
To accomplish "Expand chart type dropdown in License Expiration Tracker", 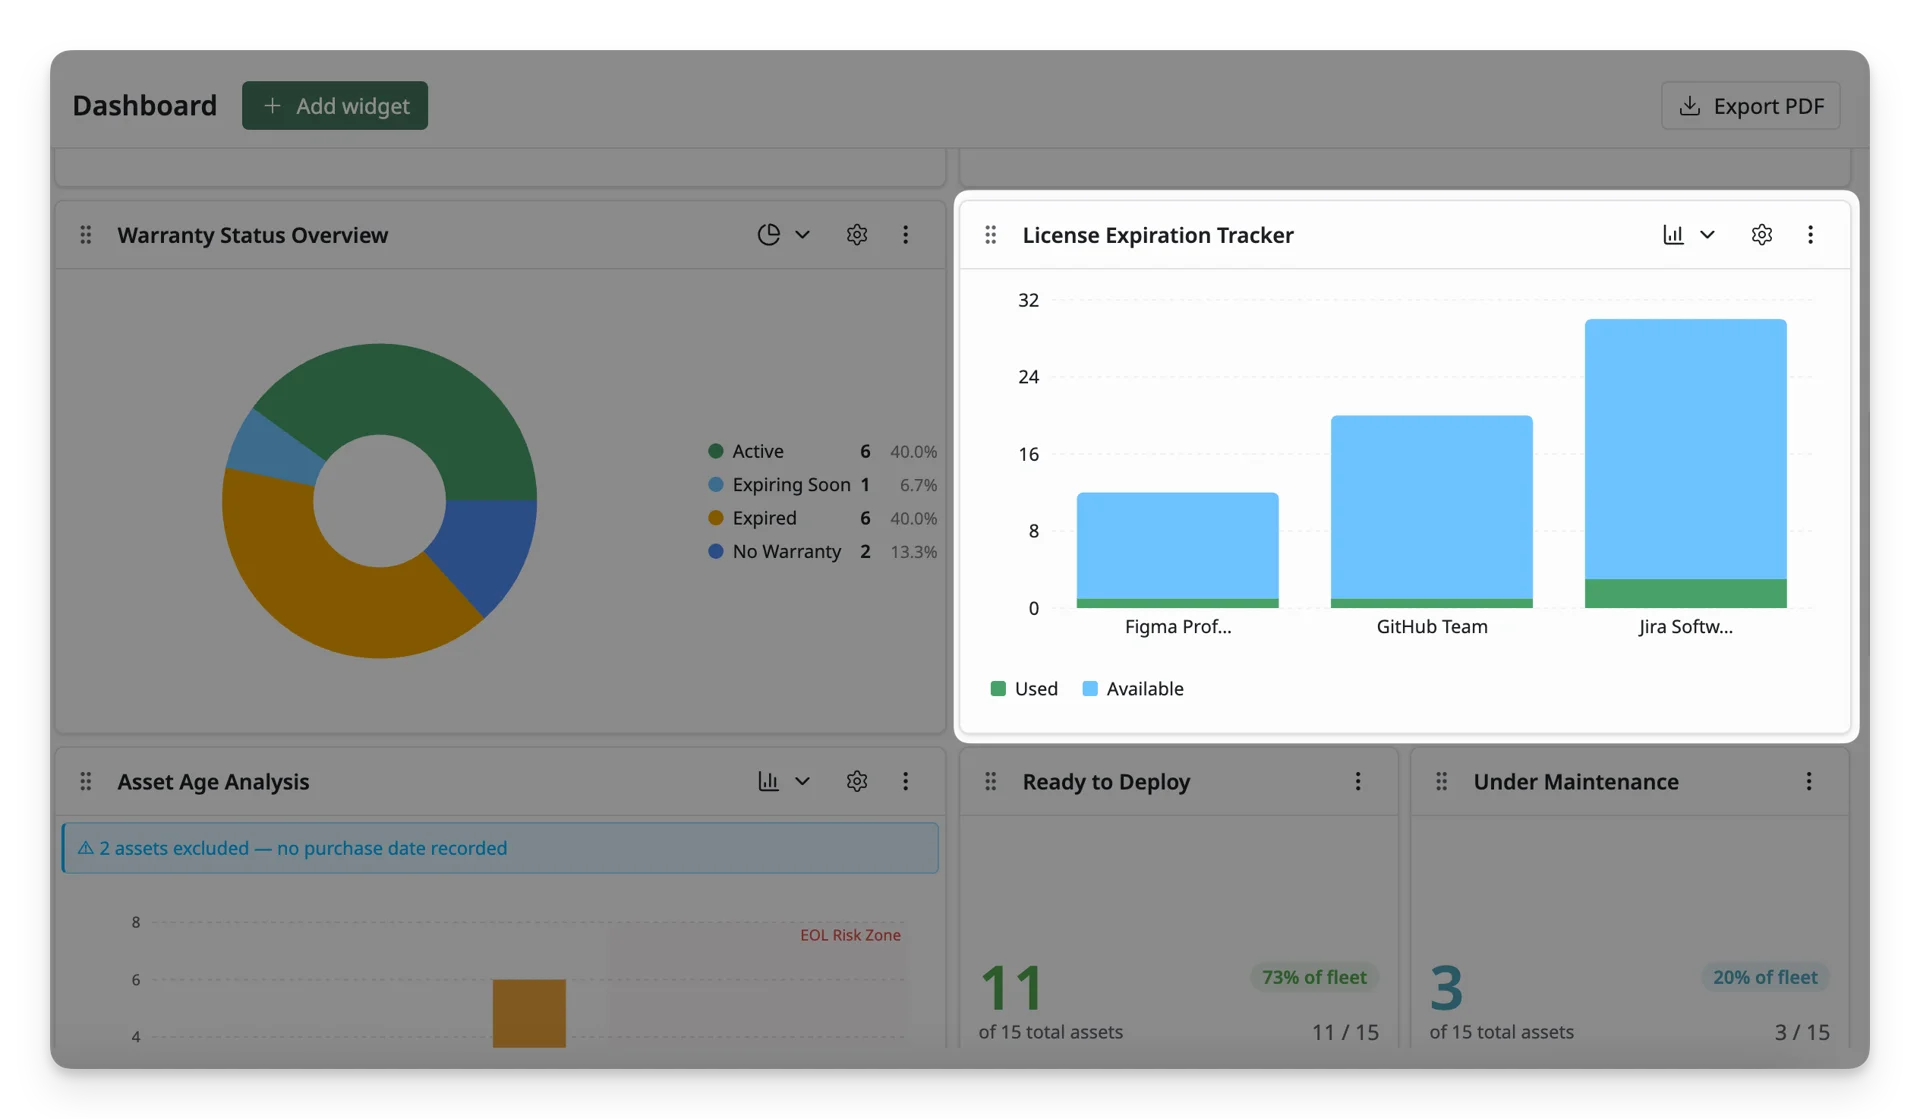I will tap(1707, 234).
